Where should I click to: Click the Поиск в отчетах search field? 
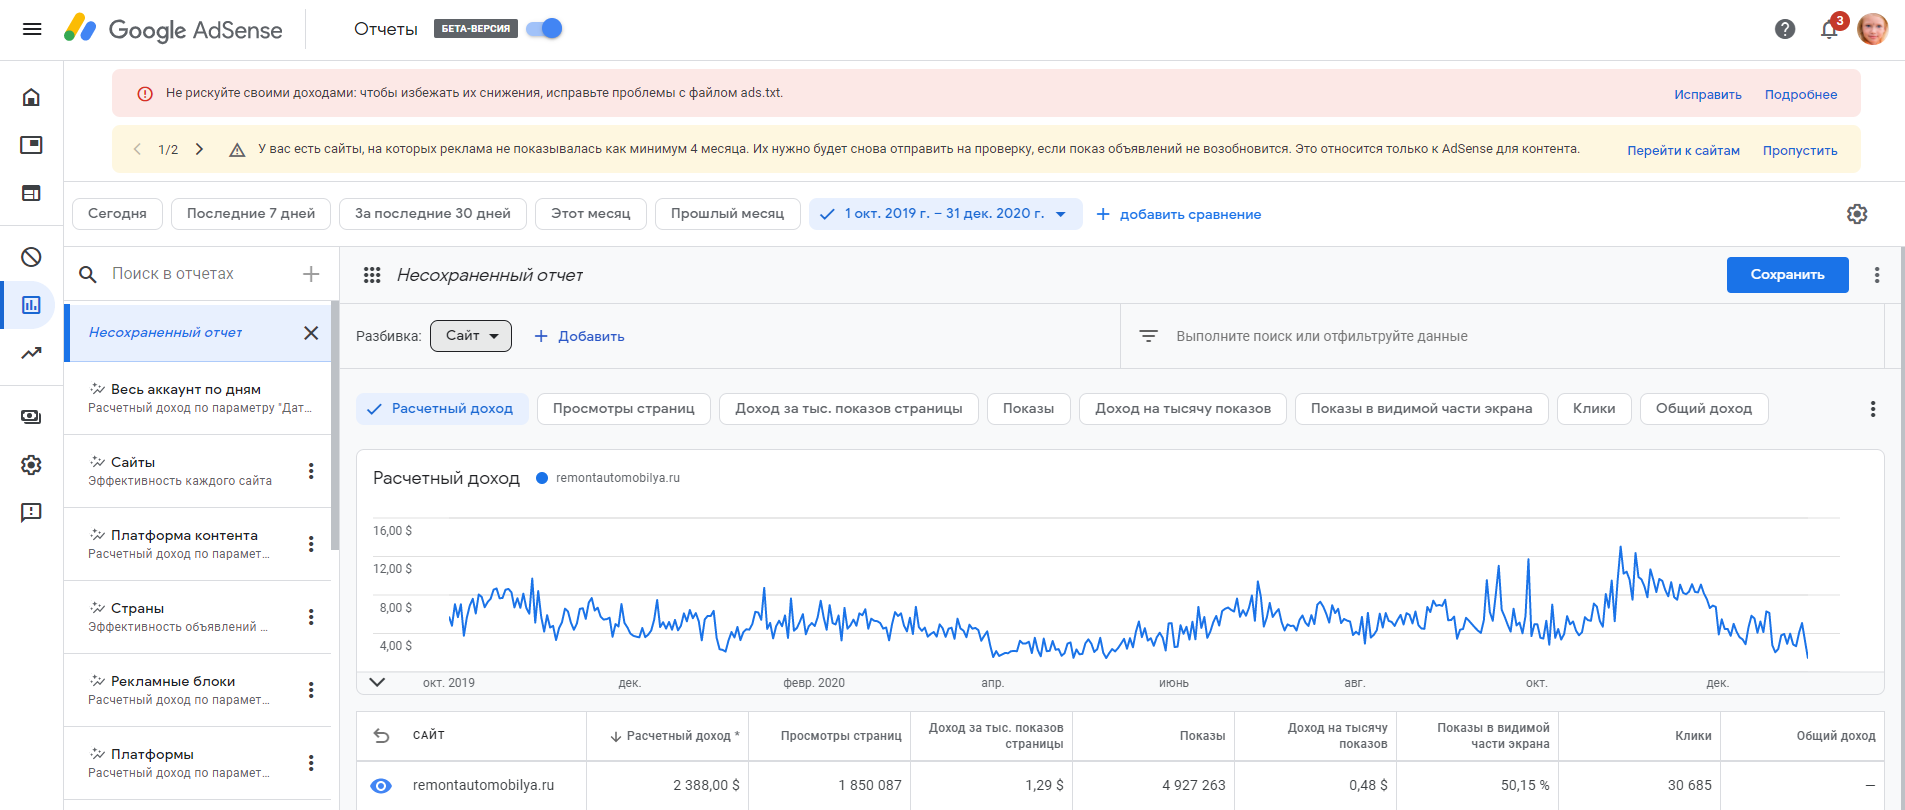click(x=200, y=274)
